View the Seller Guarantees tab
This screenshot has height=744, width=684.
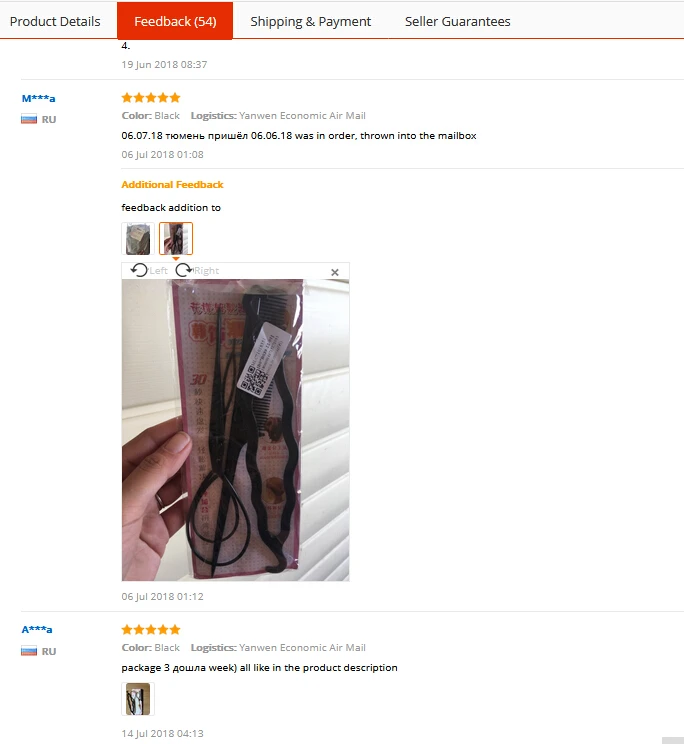tap(457, 21)
